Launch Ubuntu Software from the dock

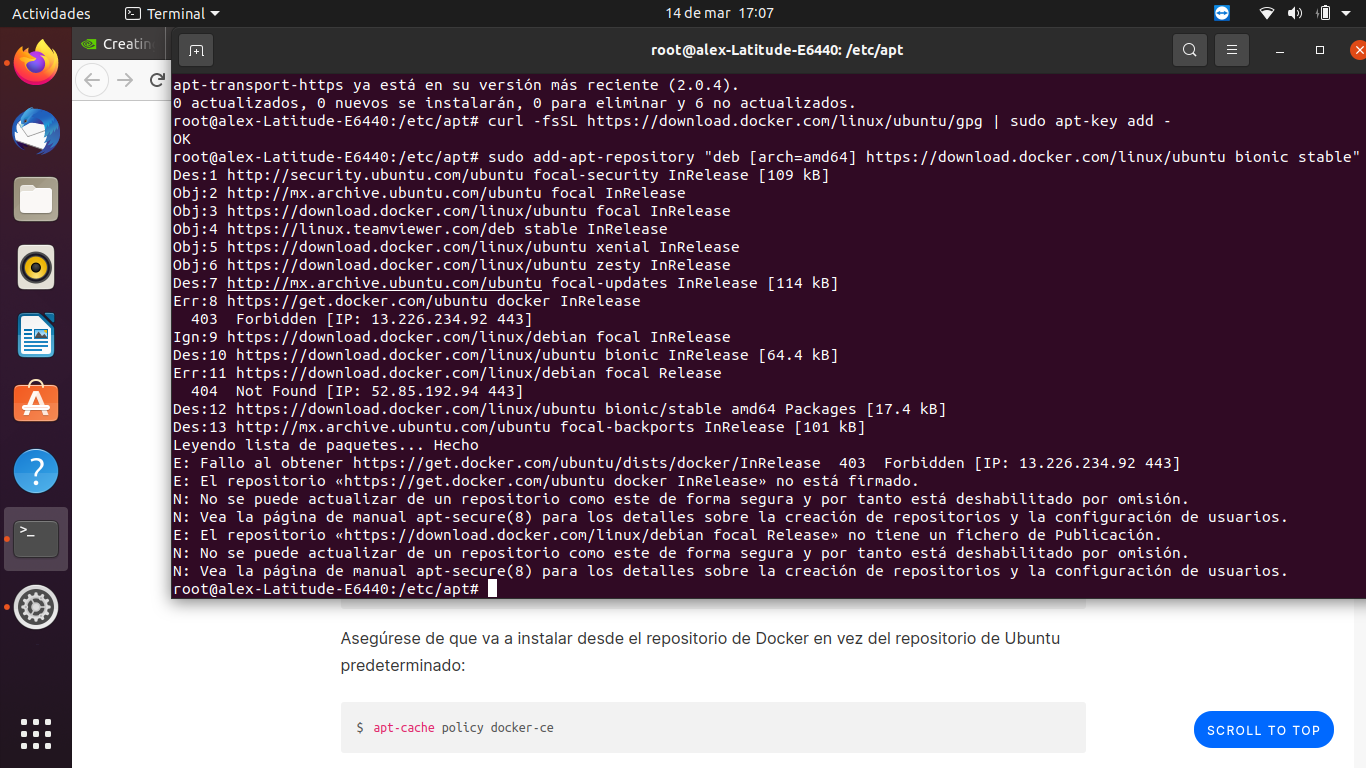coord(35,402)
